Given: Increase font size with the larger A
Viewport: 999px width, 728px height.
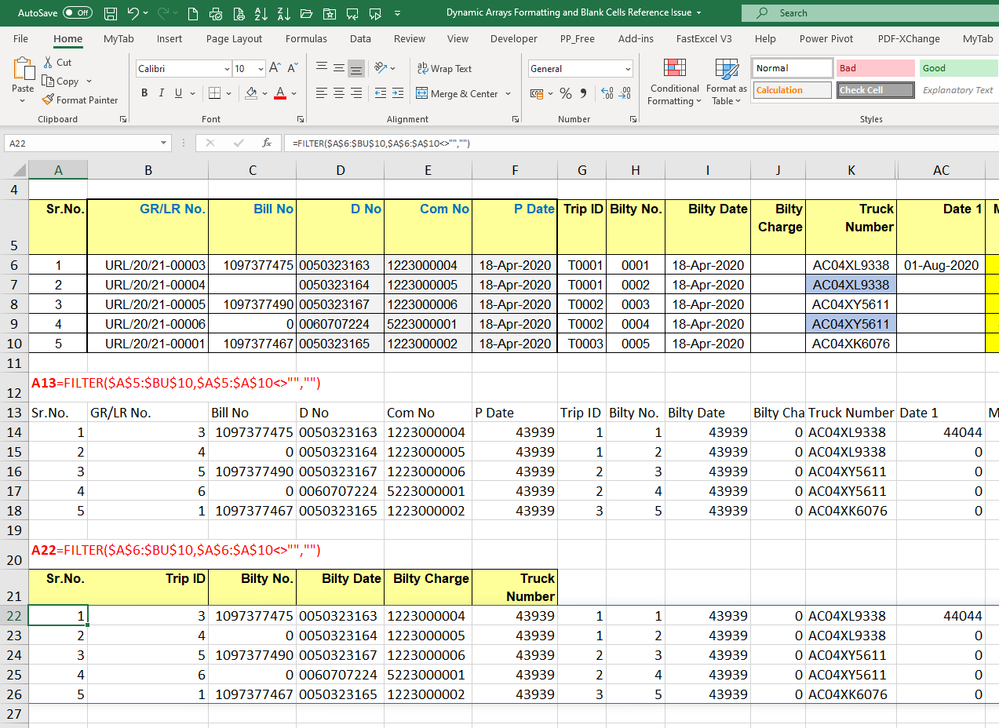Looking at the screenshot, I should 275,68.
